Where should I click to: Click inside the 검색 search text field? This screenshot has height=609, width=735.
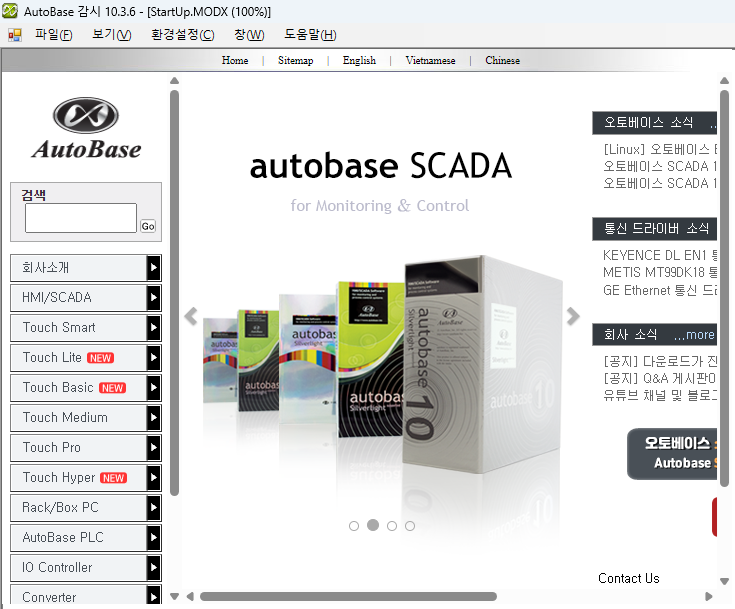click(x=80, y=218)
